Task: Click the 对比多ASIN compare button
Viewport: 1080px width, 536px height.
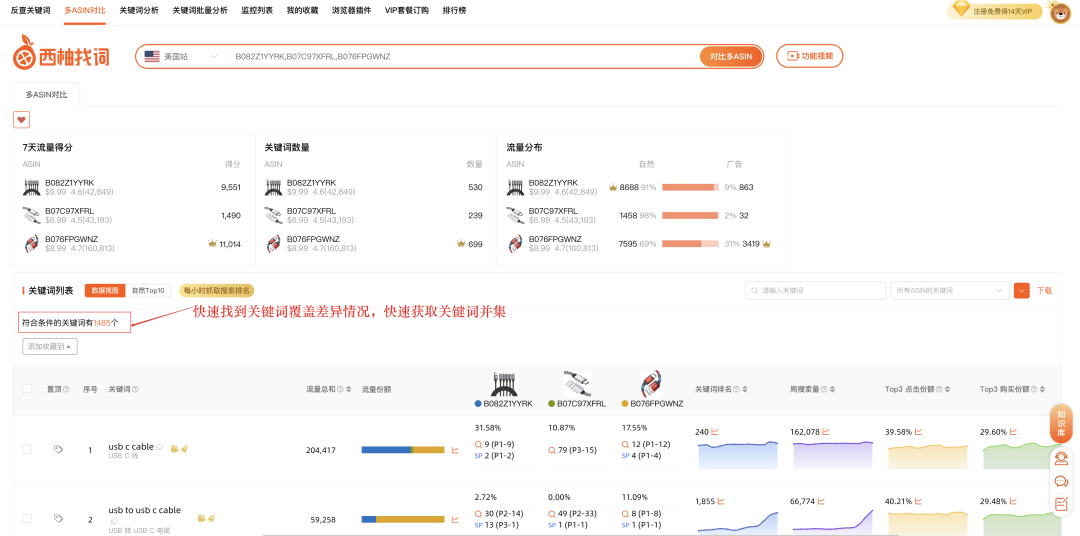Action: click(x=731, y=56)
